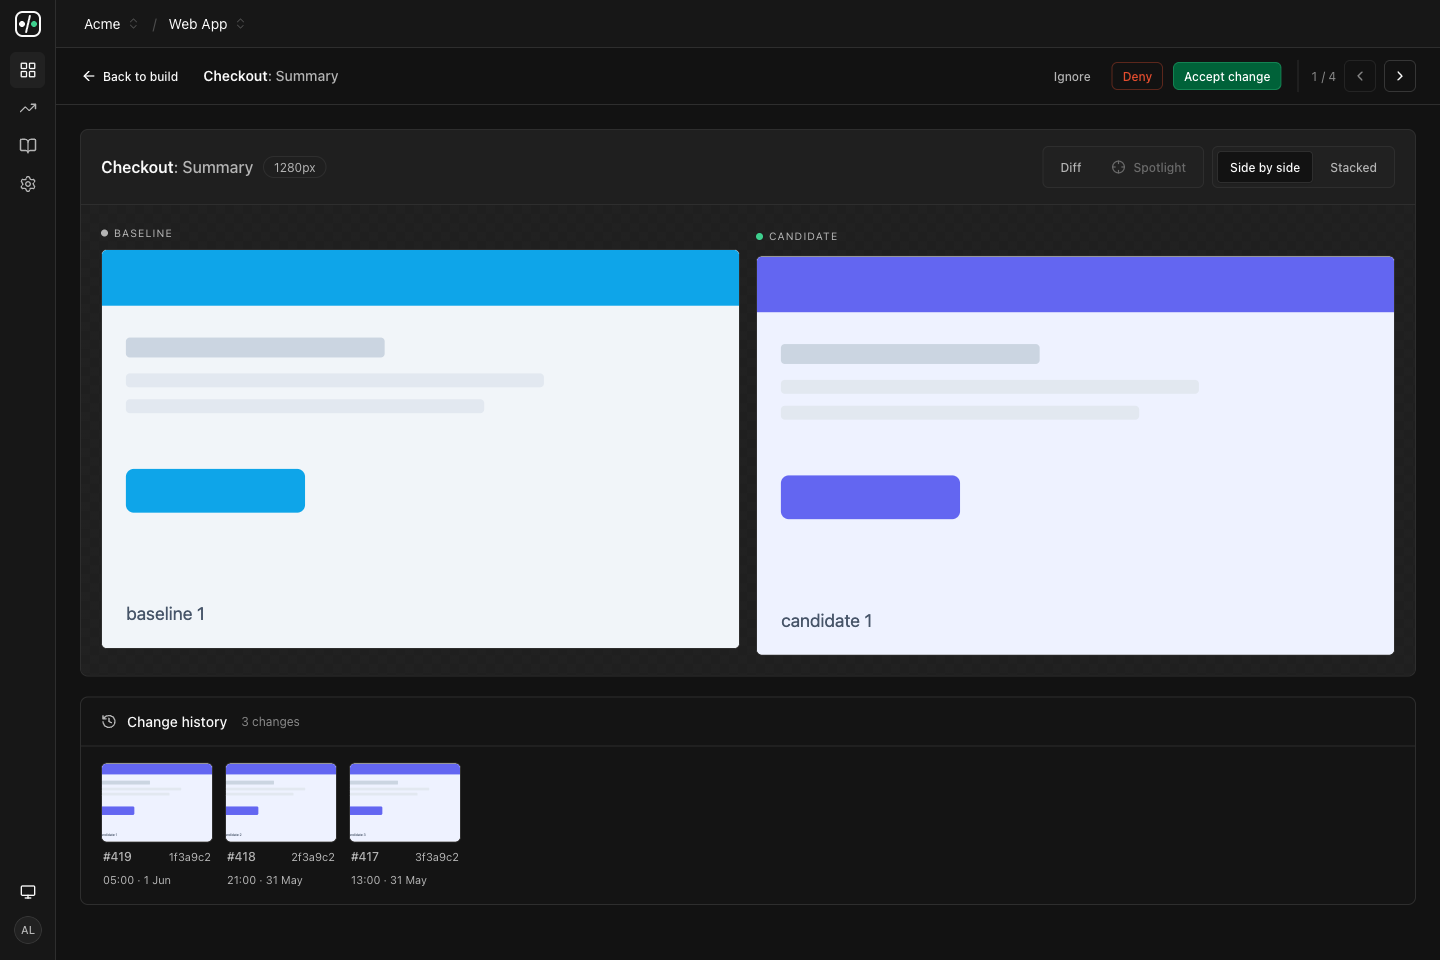
Task: Open the trends analytics icon
Action: coord(28,108)
